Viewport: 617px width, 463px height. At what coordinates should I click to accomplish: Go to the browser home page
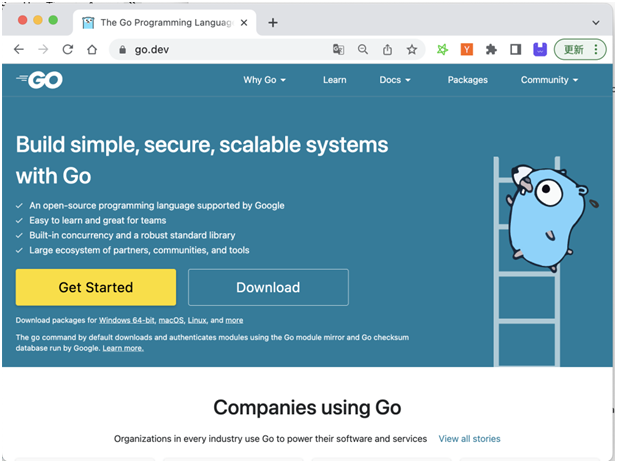(x=92, y=50)
